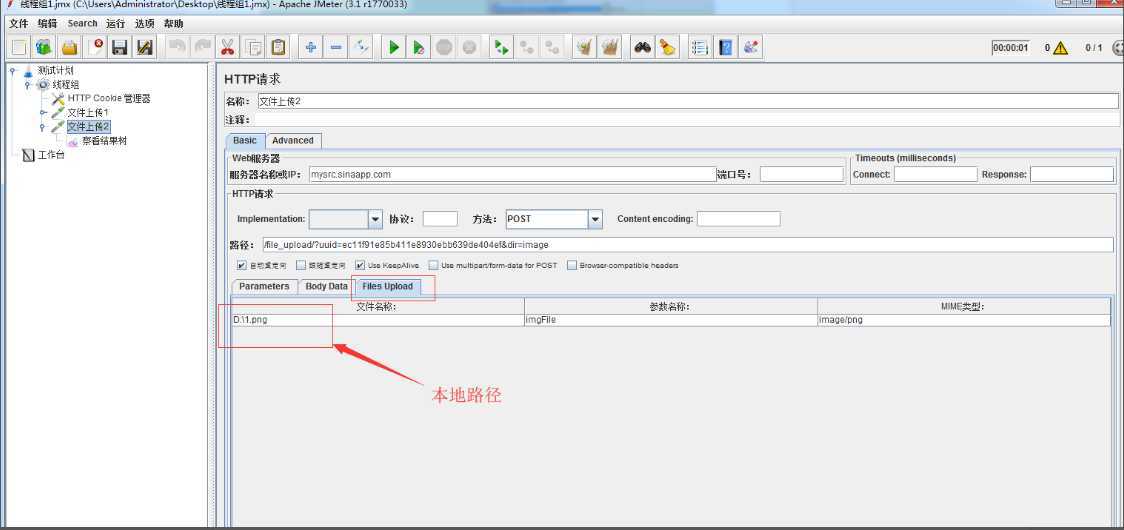Viewport: 1124px width, 530px height.
Task: Open the Implementation dropdown
Action: point(376,219)
